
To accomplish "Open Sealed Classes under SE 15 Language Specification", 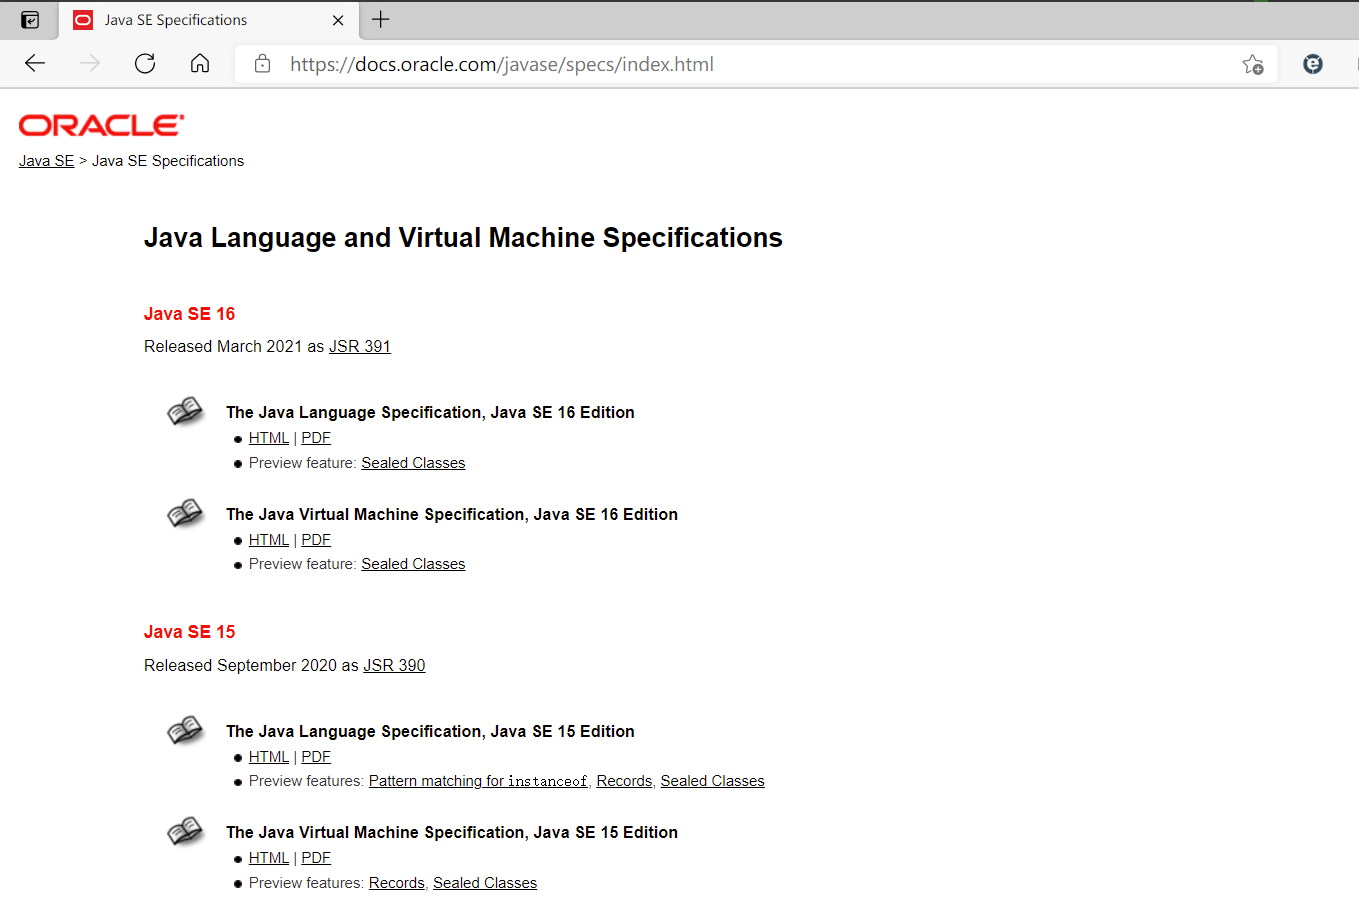I will tap(712, 781).
